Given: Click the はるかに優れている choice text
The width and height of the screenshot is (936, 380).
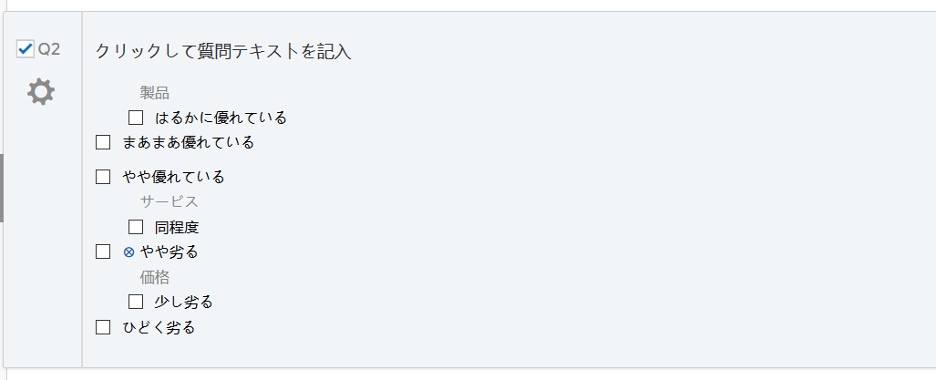Looking at the screenshot, I should tap(221, 118).
